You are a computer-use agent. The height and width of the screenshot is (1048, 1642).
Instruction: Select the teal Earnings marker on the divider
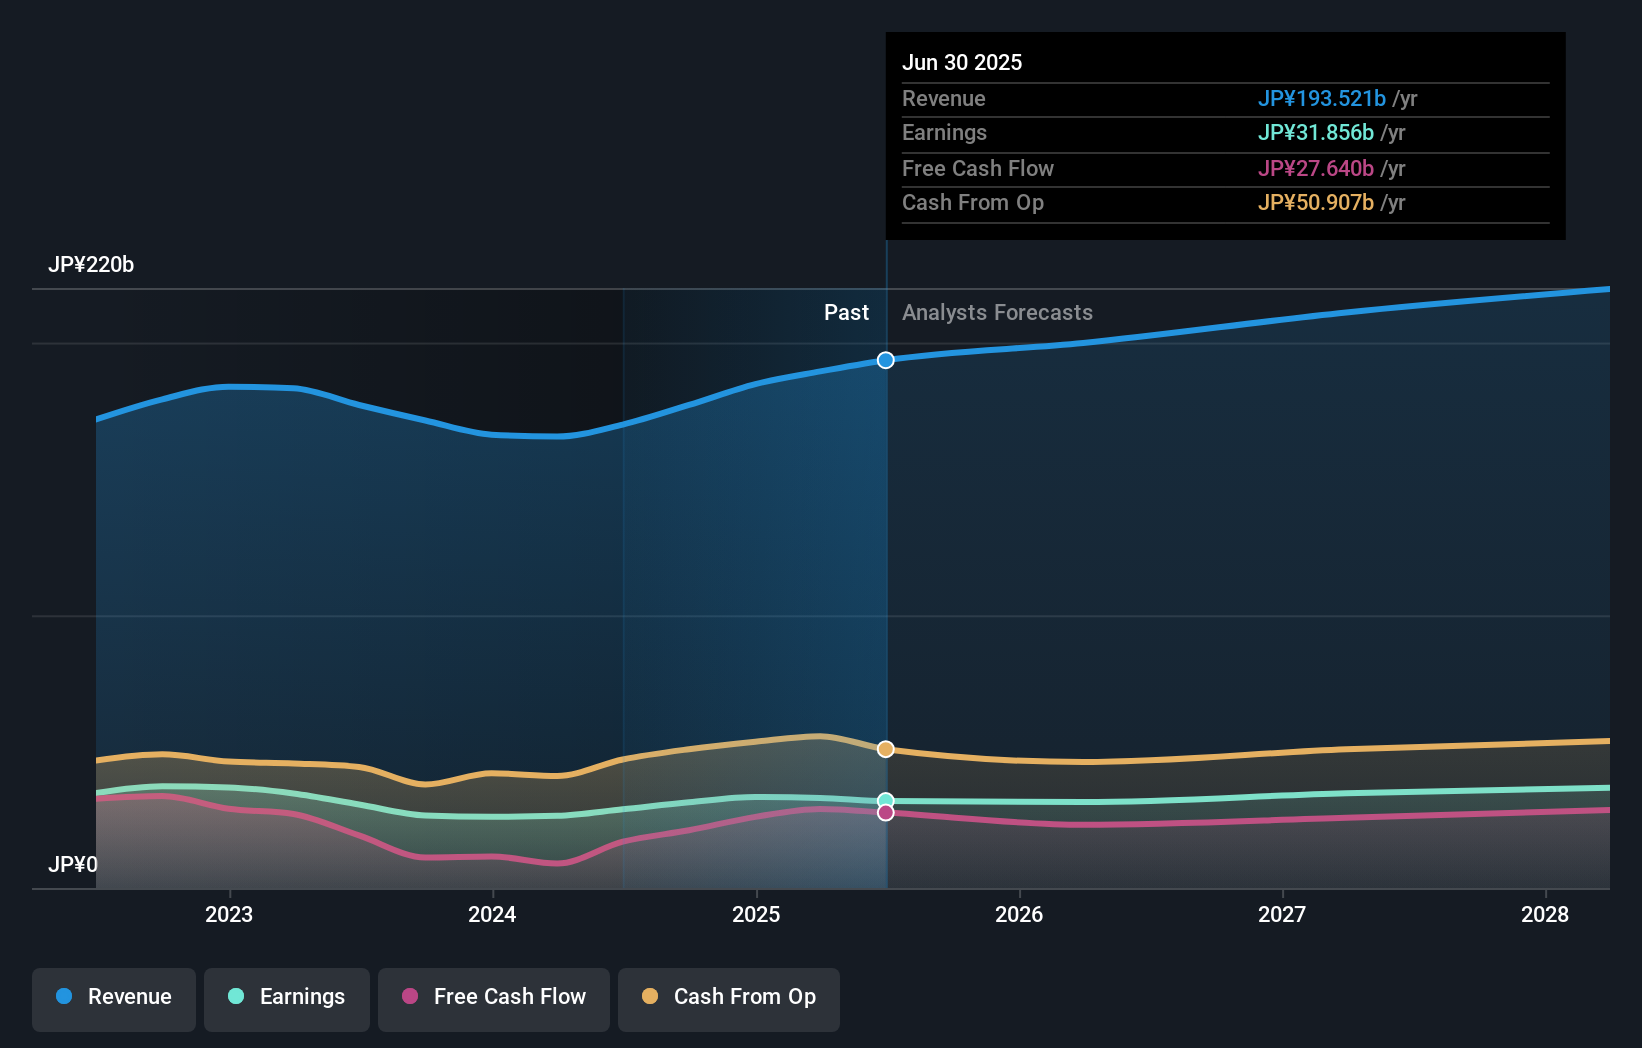point(885,798)
